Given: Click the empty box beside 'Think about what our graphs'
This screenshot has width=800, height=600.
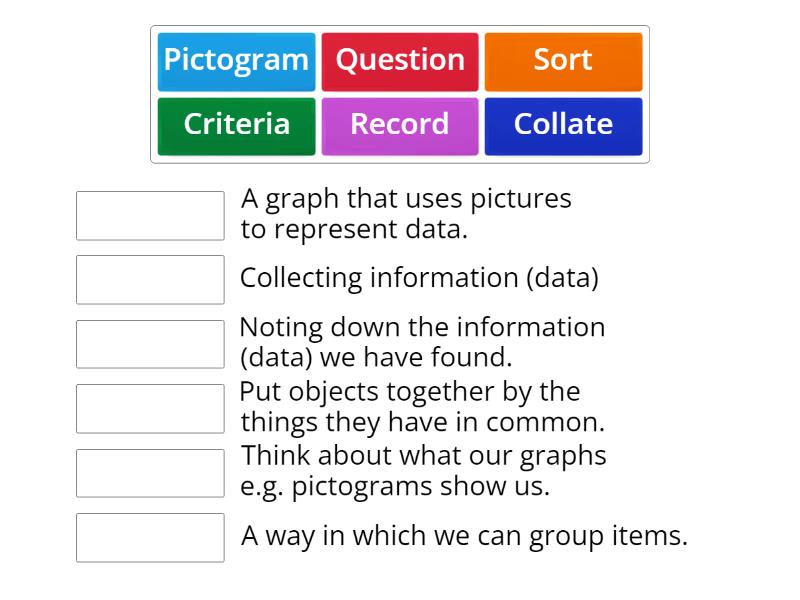Looking at the screenshot, I should click(150, 473).
